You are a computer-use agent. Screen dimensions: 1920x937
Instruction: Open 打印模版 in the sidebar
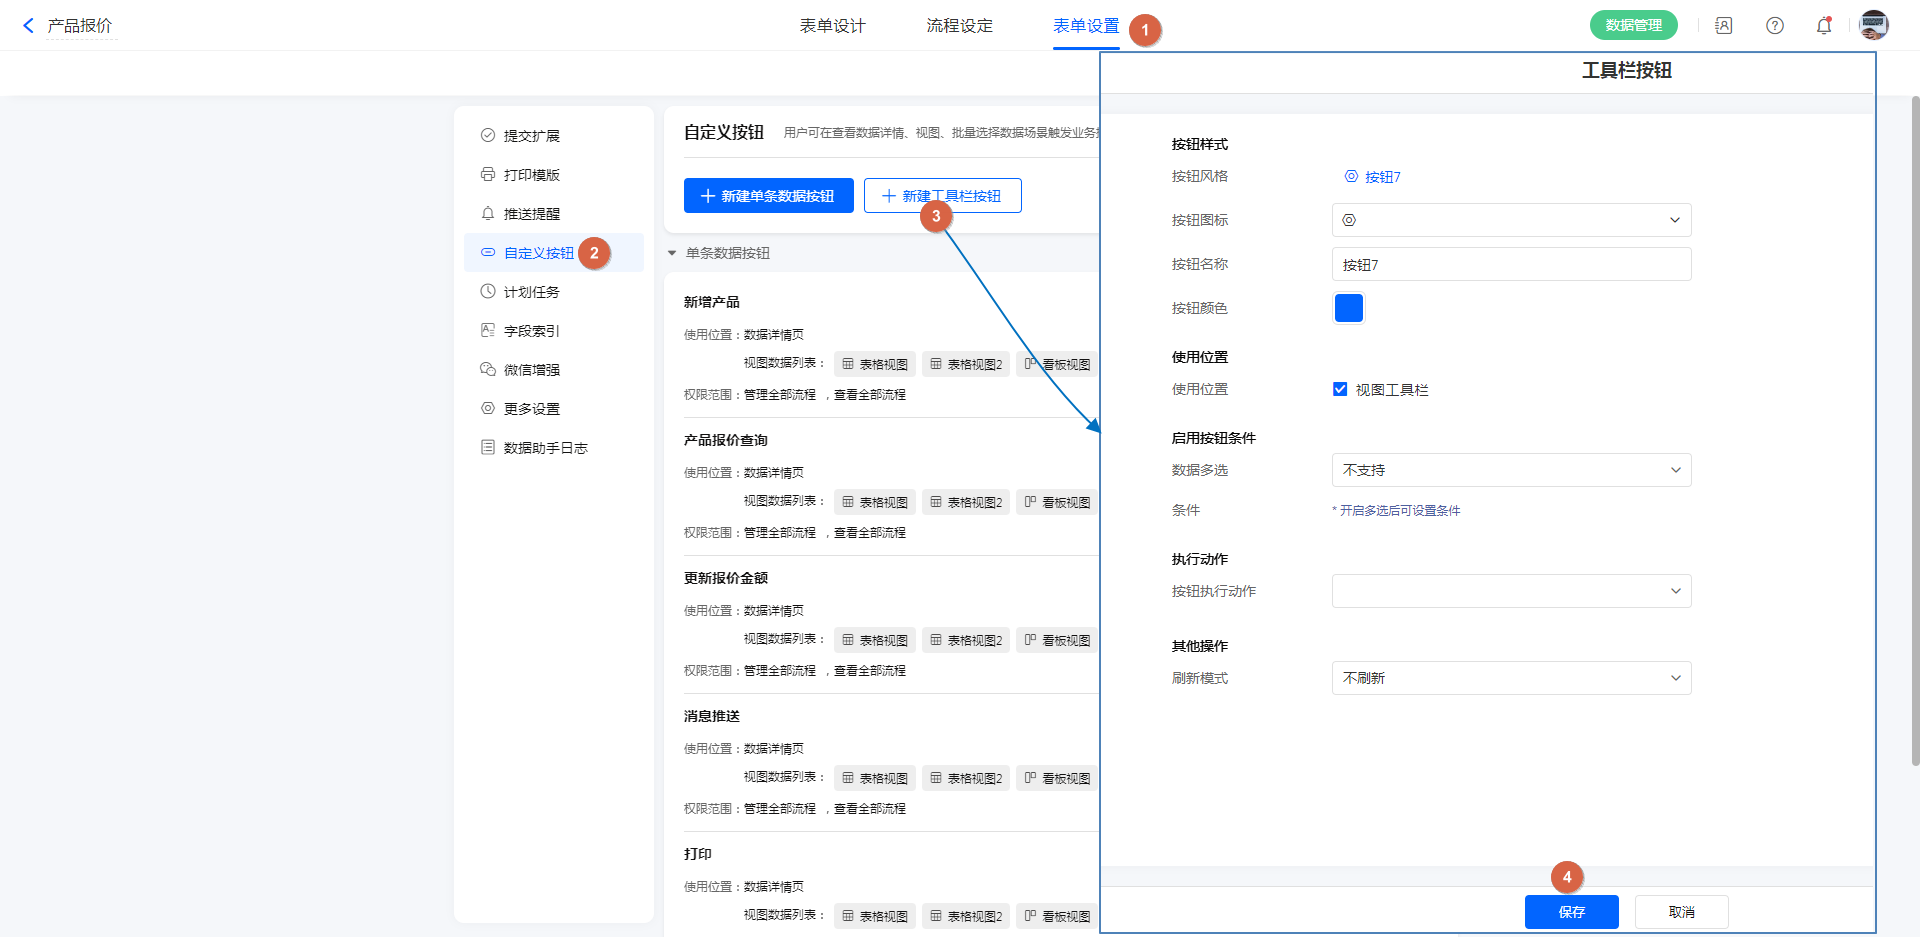(x=531, y=175)
